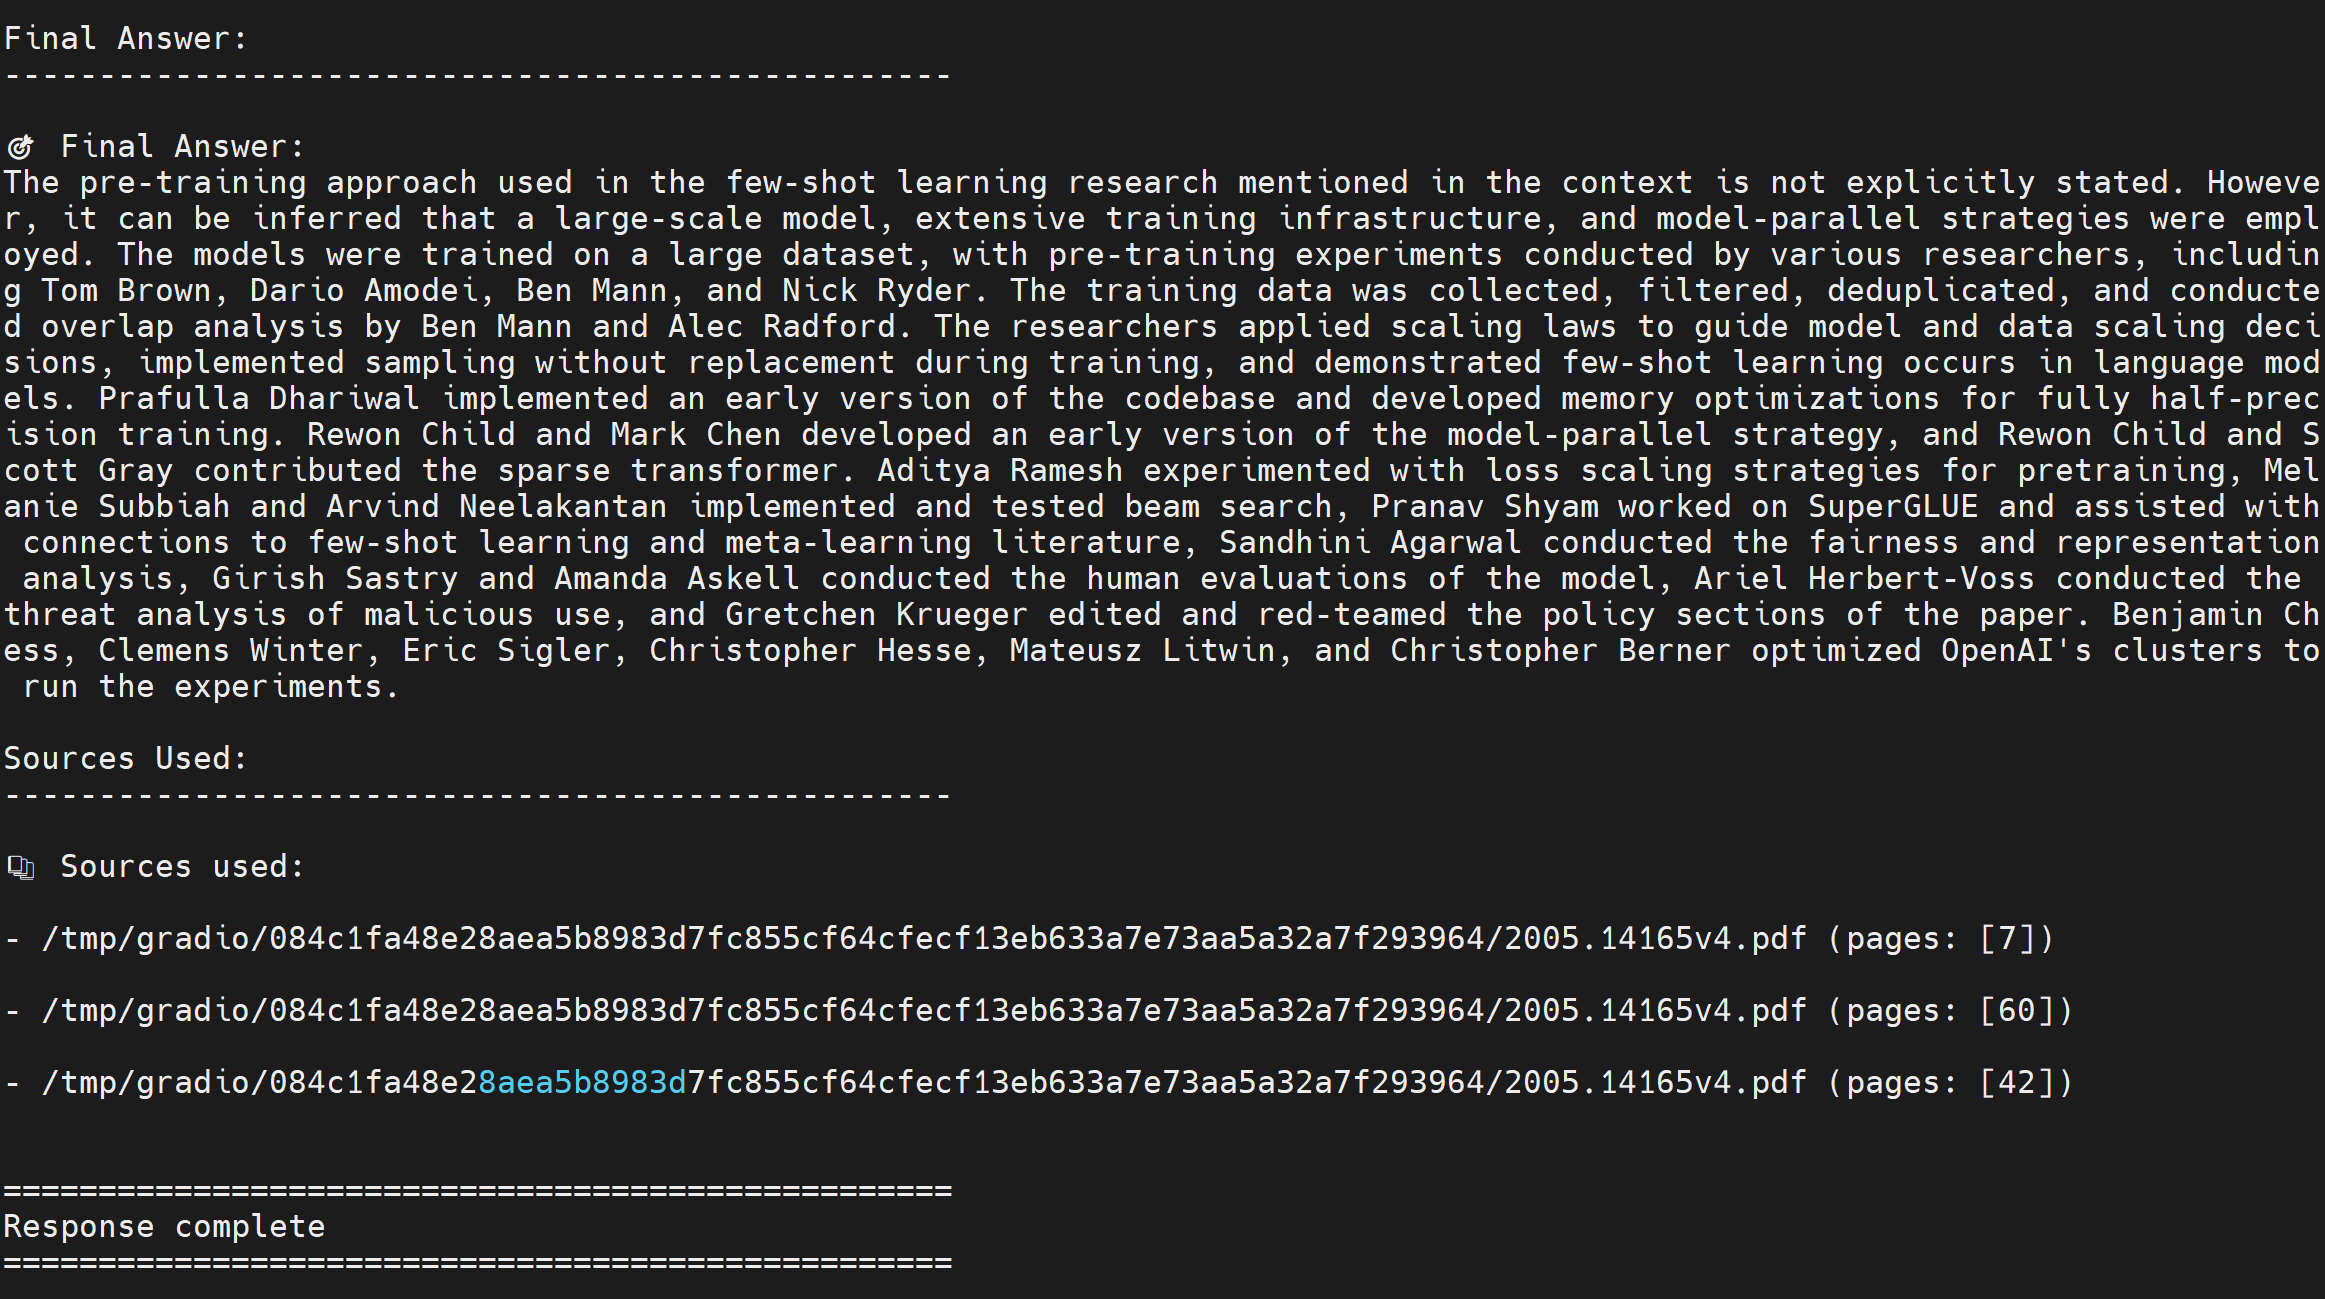Click the "Sources Used:" section heading

[125, 759]
